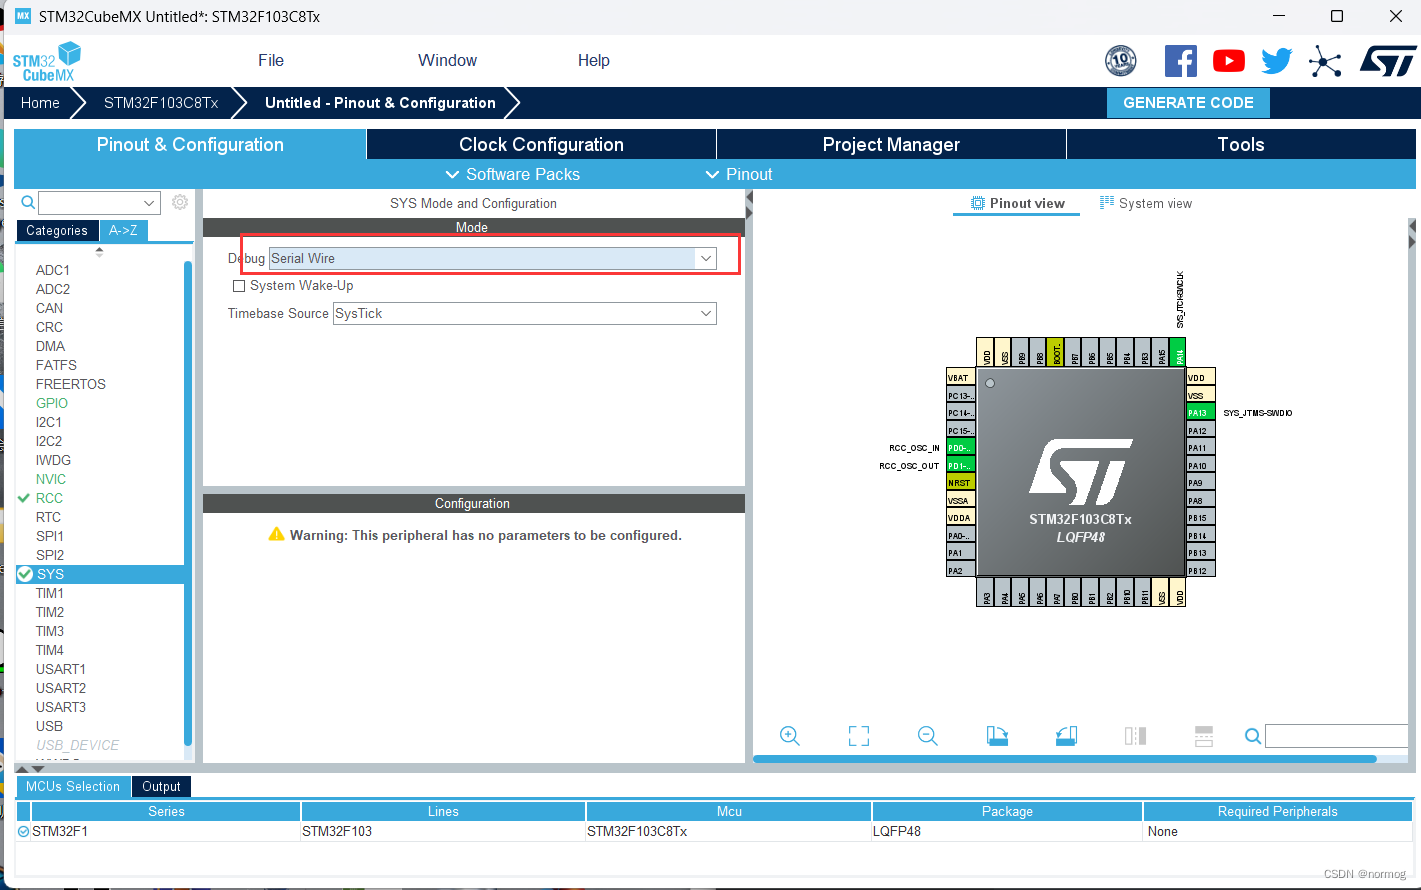Click the peripheral search magnifier icon
The width and height of the screenshot is (1421, 890).
point(28,203)
